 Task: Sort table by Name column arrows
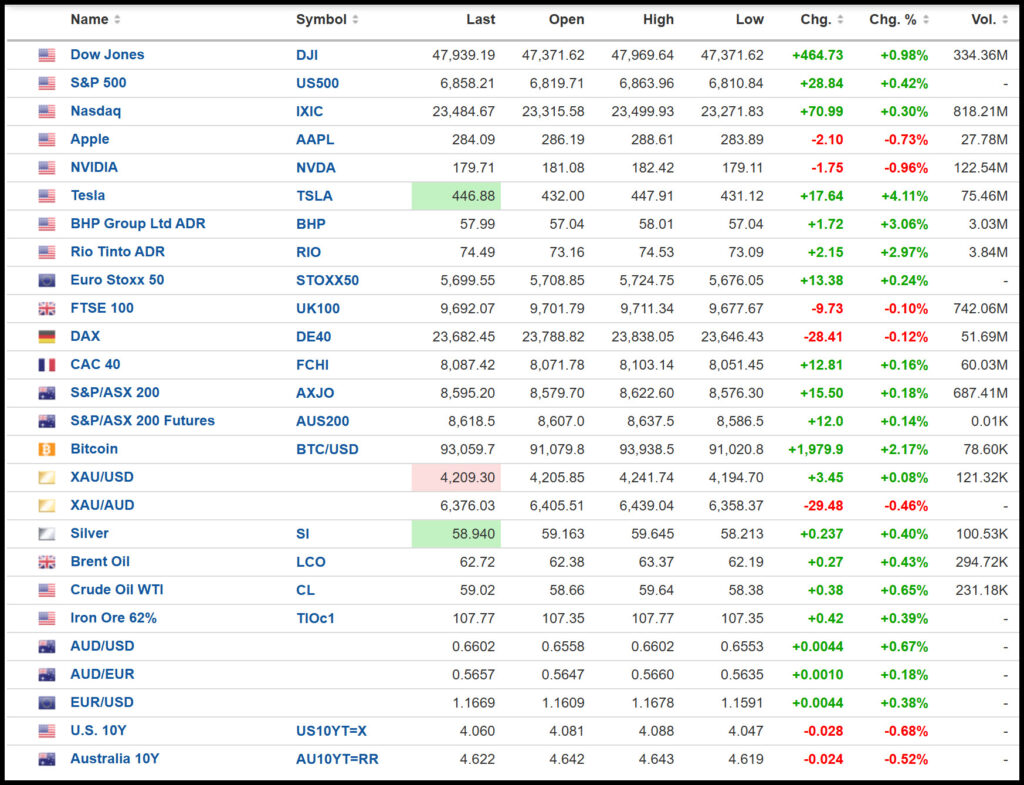117,20
